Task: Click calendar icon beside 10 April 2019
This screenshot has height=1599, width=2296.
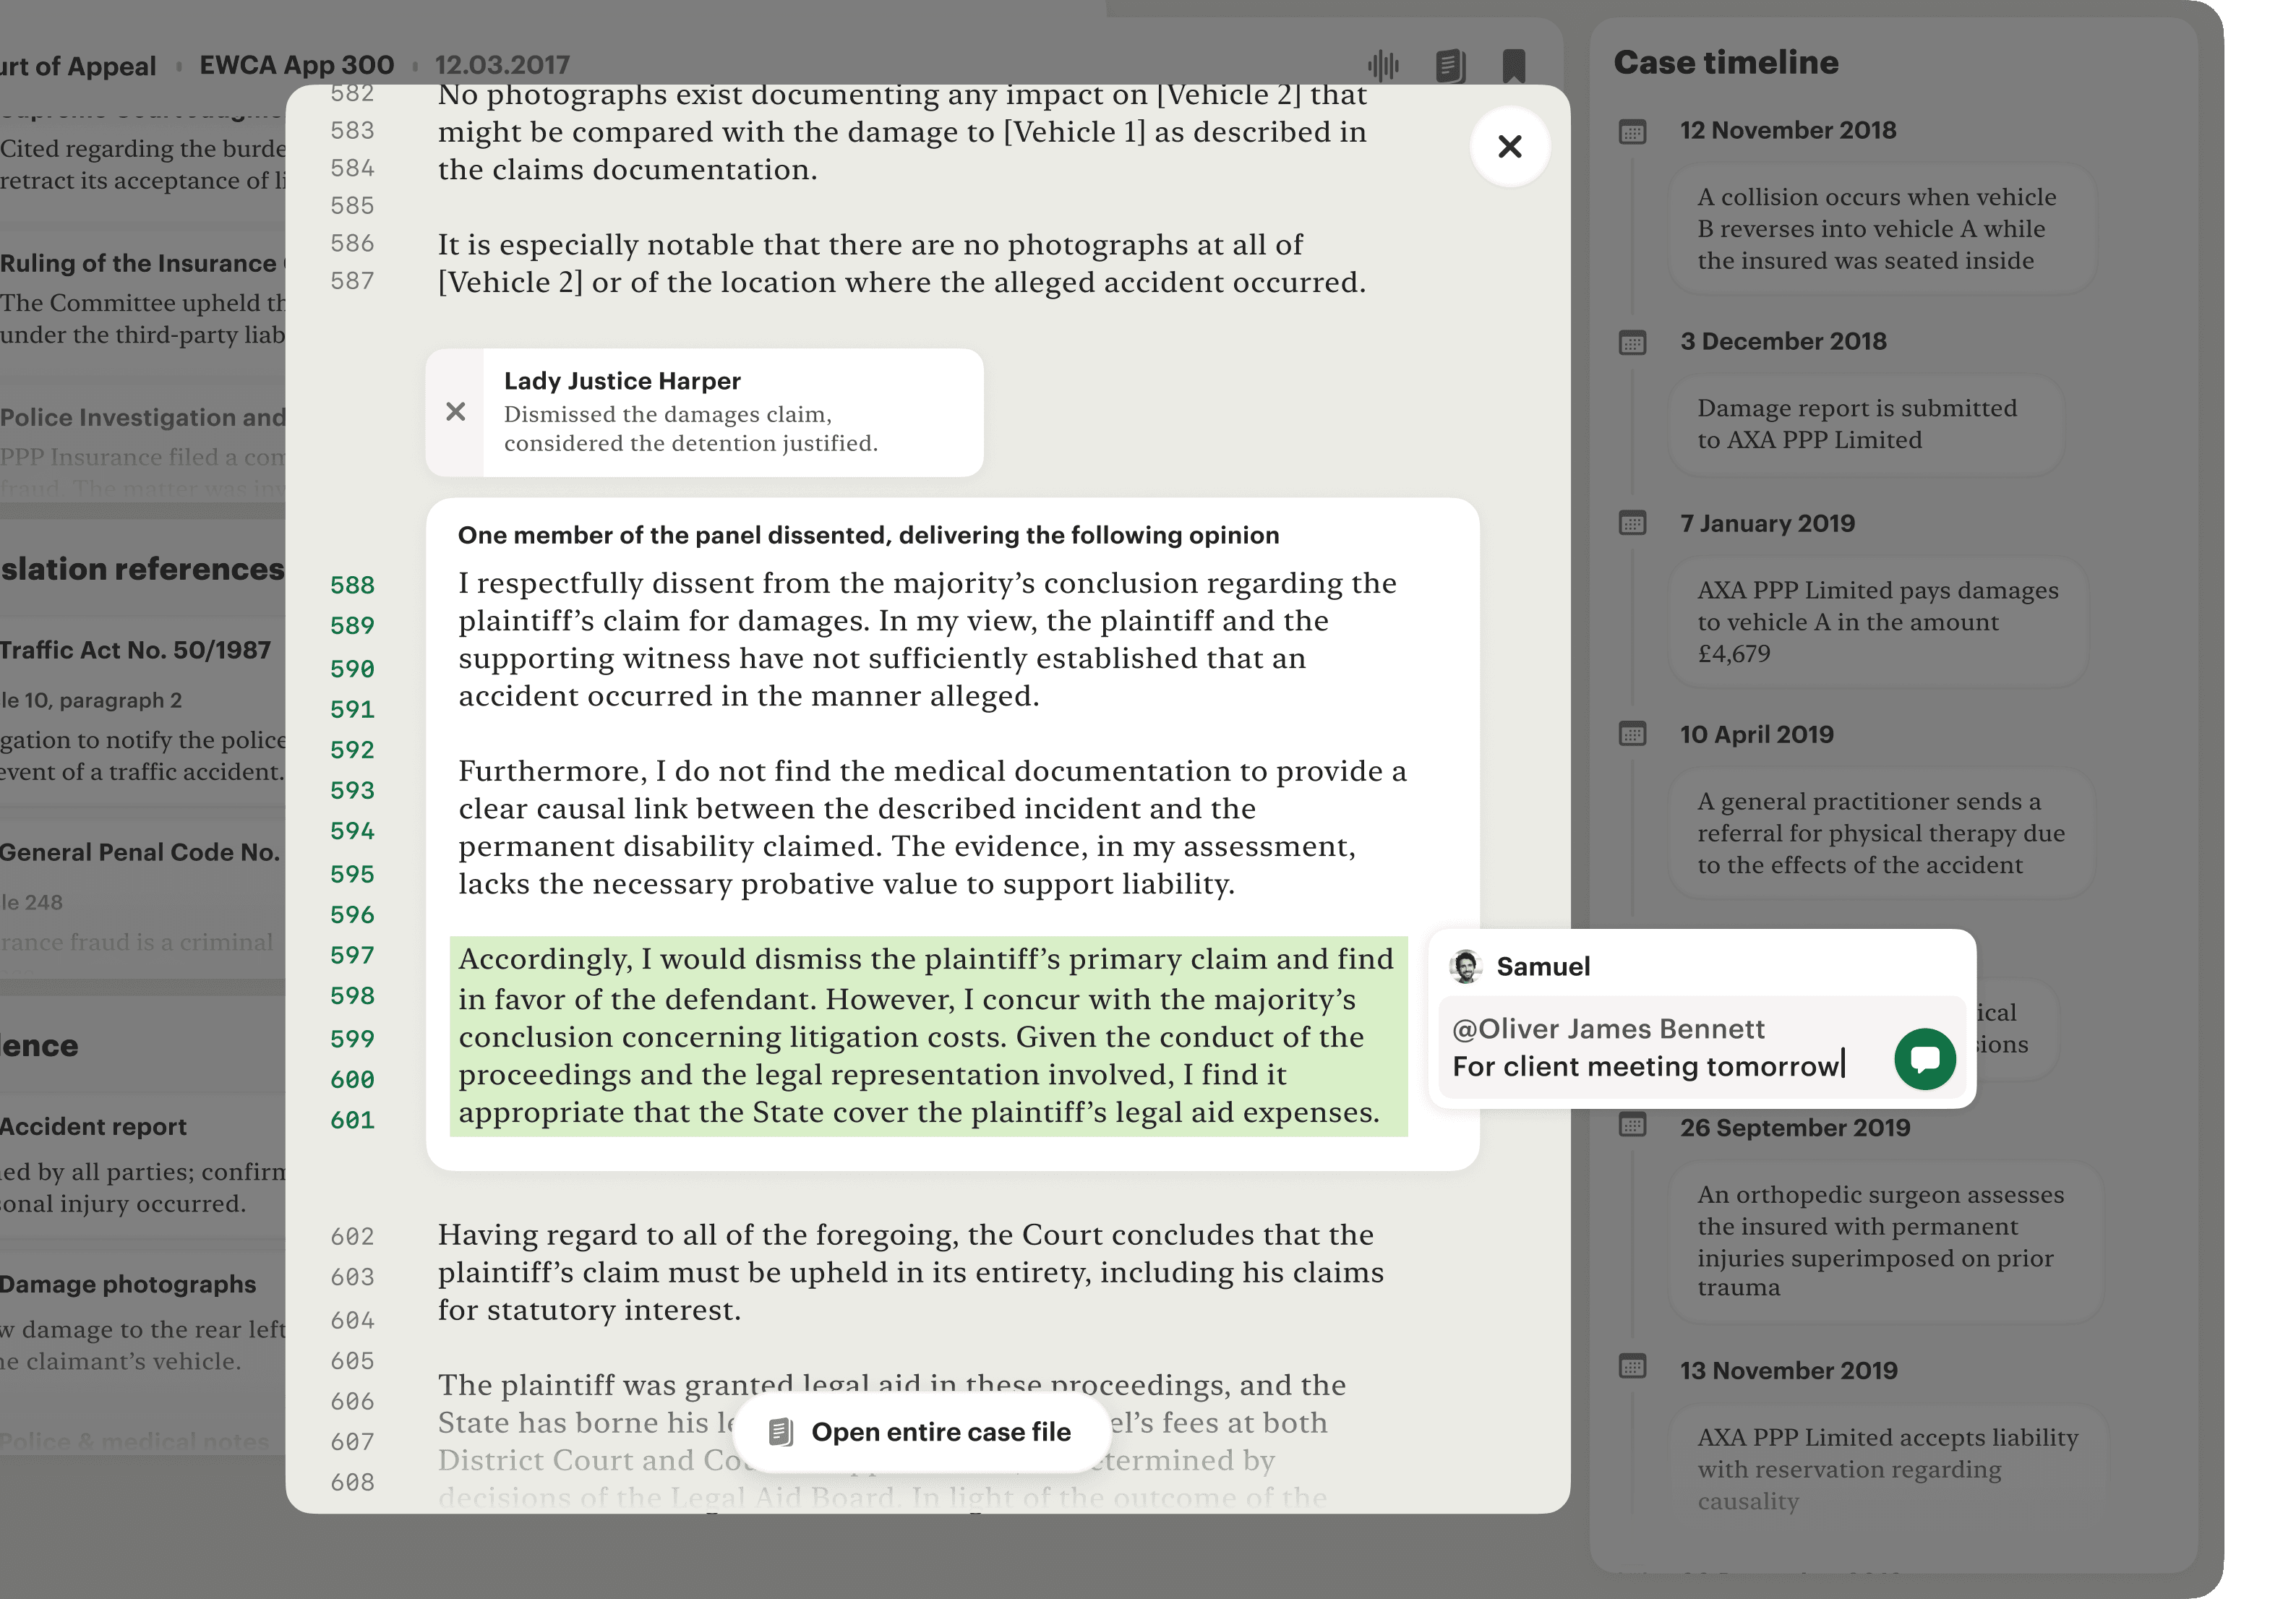Action: pos(1632,734)
